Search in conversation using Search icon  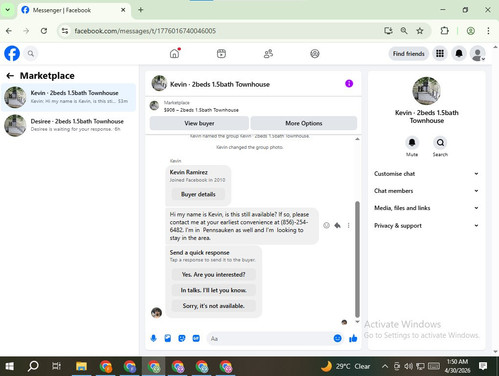[440, 143]
